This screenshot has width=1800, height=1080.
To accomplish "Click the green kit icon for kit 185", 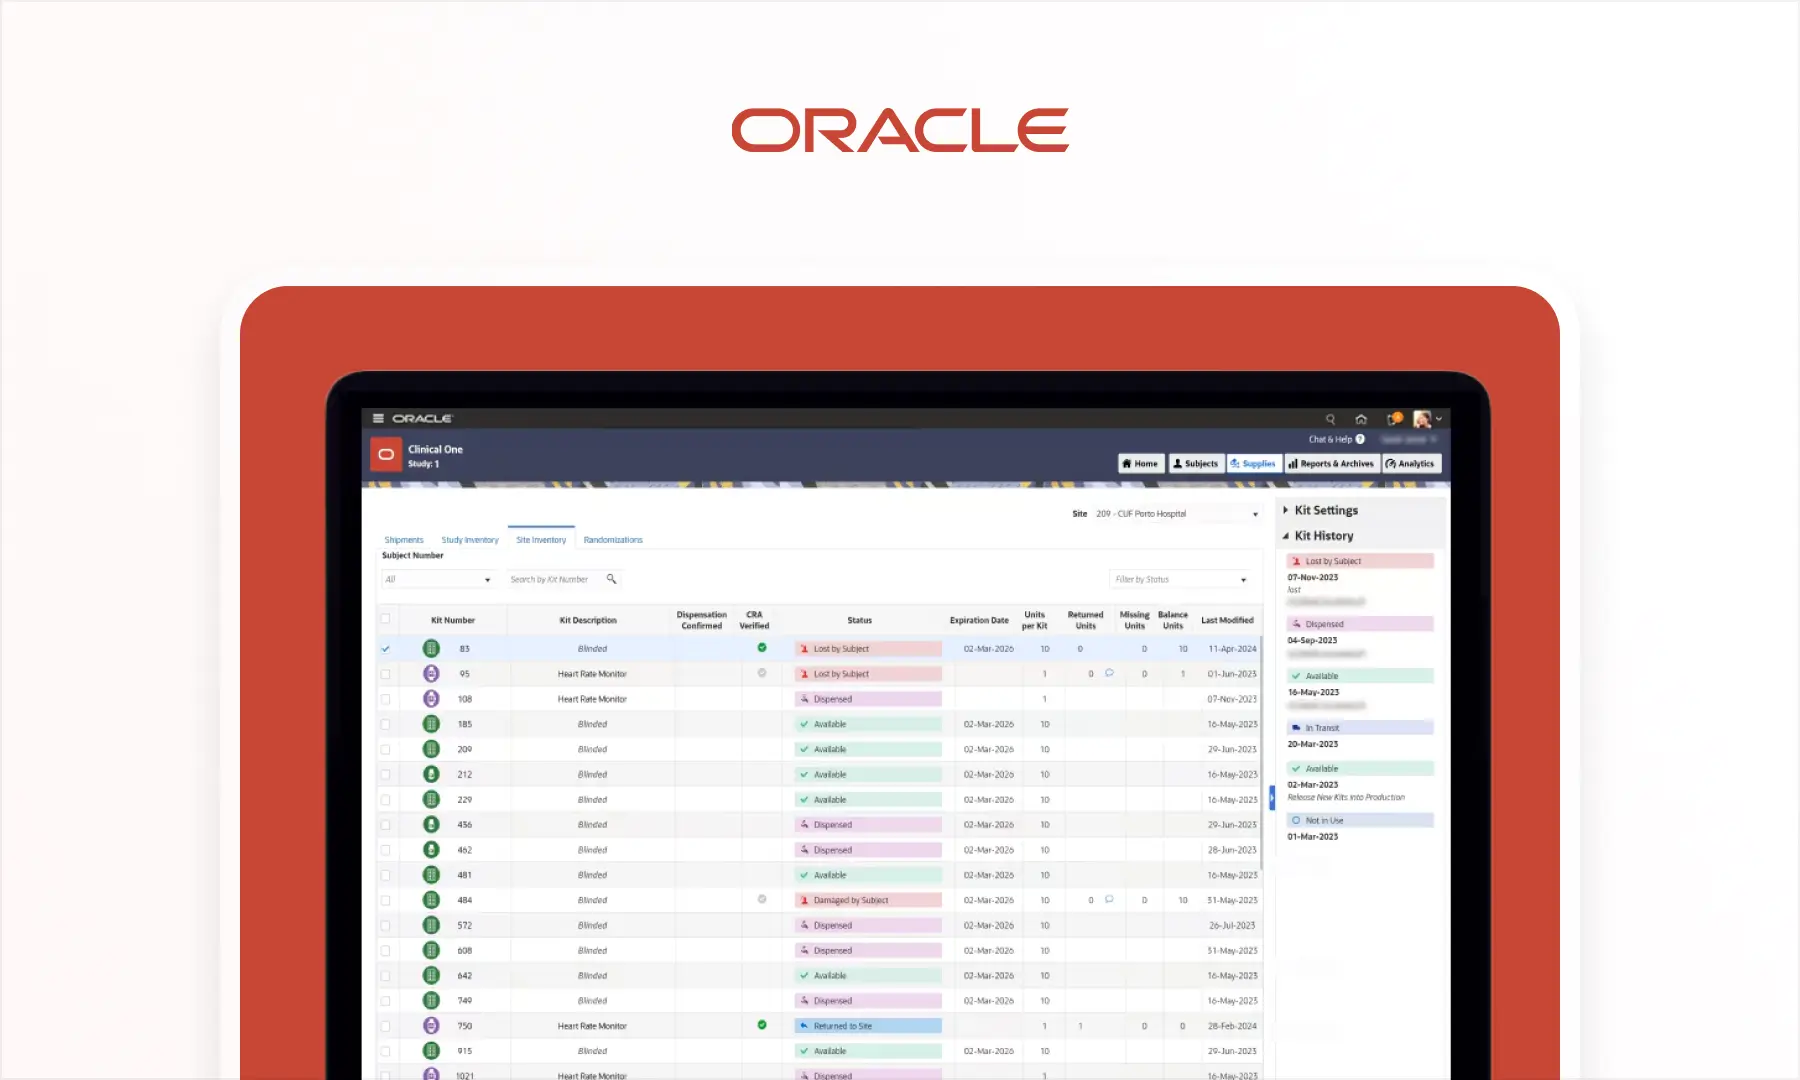I will pos(431,724).
